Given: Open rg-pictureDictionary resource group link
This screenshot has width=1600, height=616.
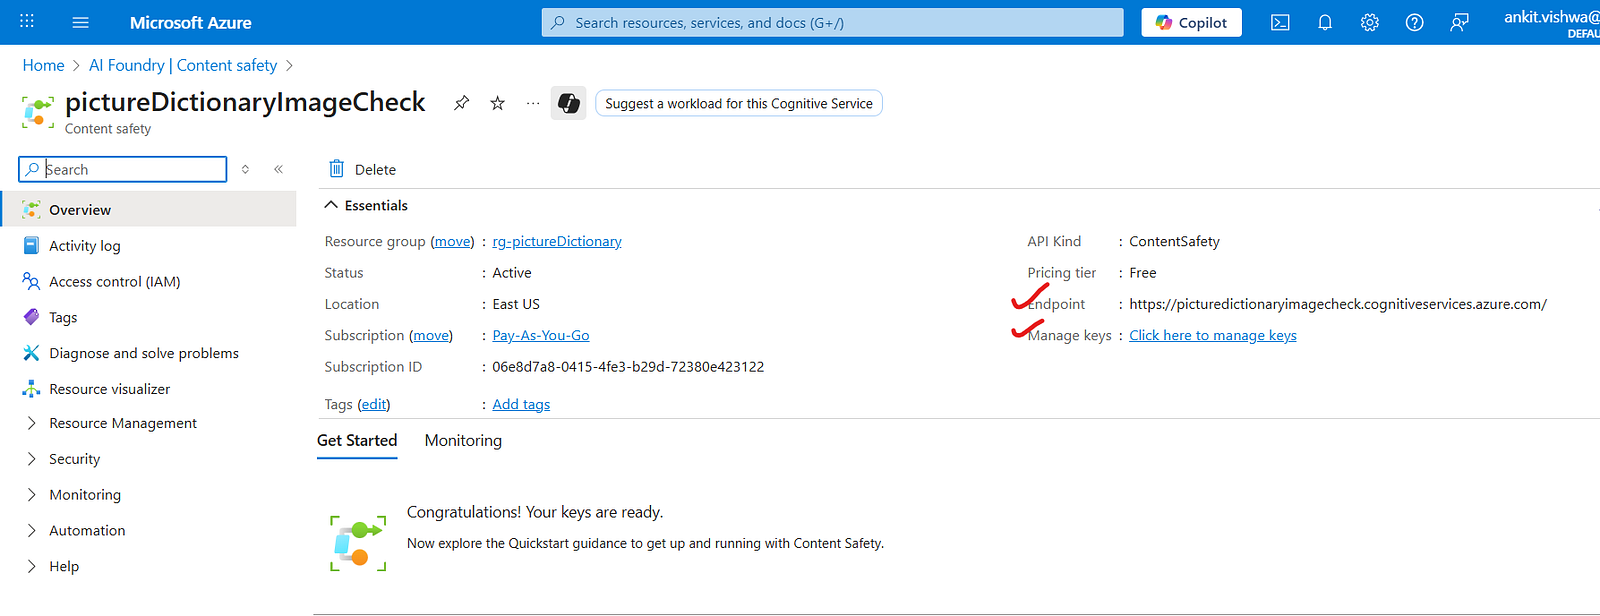Looking at the screenshot, I should [557, 242].
